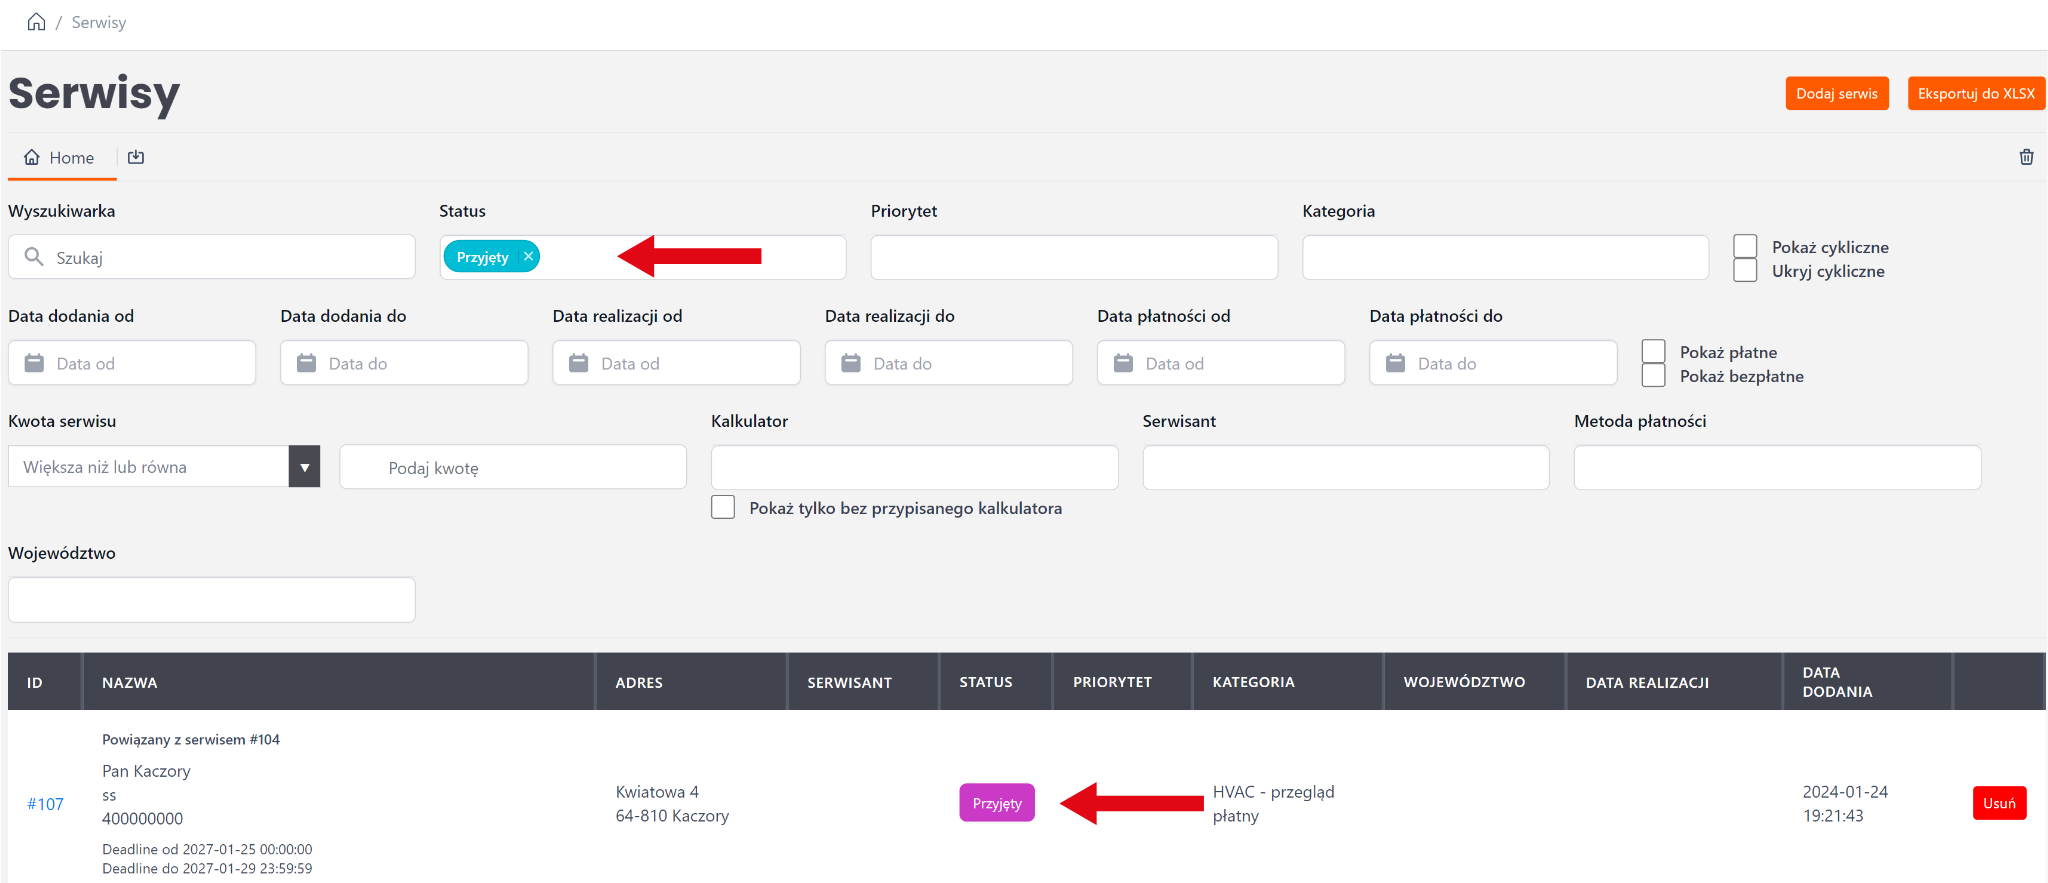This screenshot has height=883, width=2048.
Task: Click calendar icon in Data płatności do
Action: [1395, 363]
